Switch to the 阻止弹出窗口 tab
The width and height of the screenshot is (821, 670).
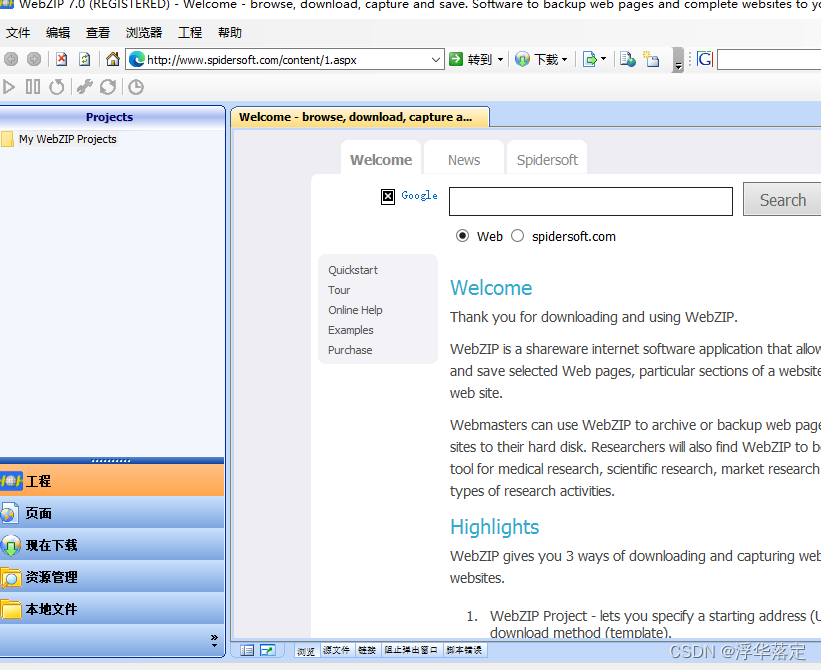coord(411,650)
